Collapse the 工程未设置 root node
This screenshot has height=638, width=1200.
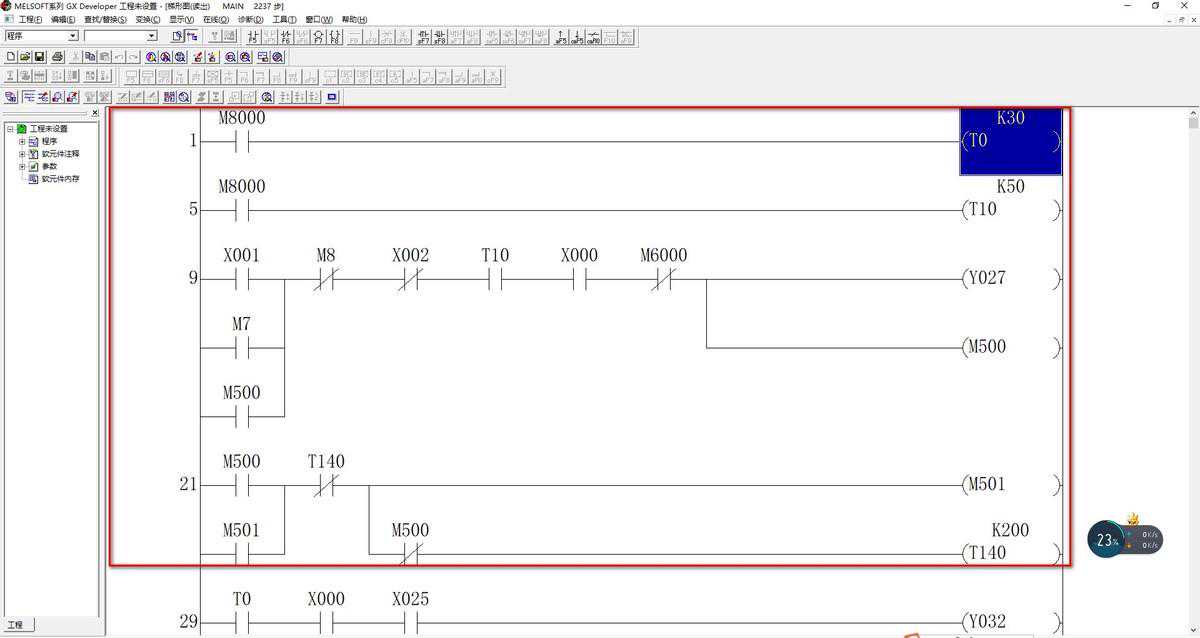coord(10,129)
